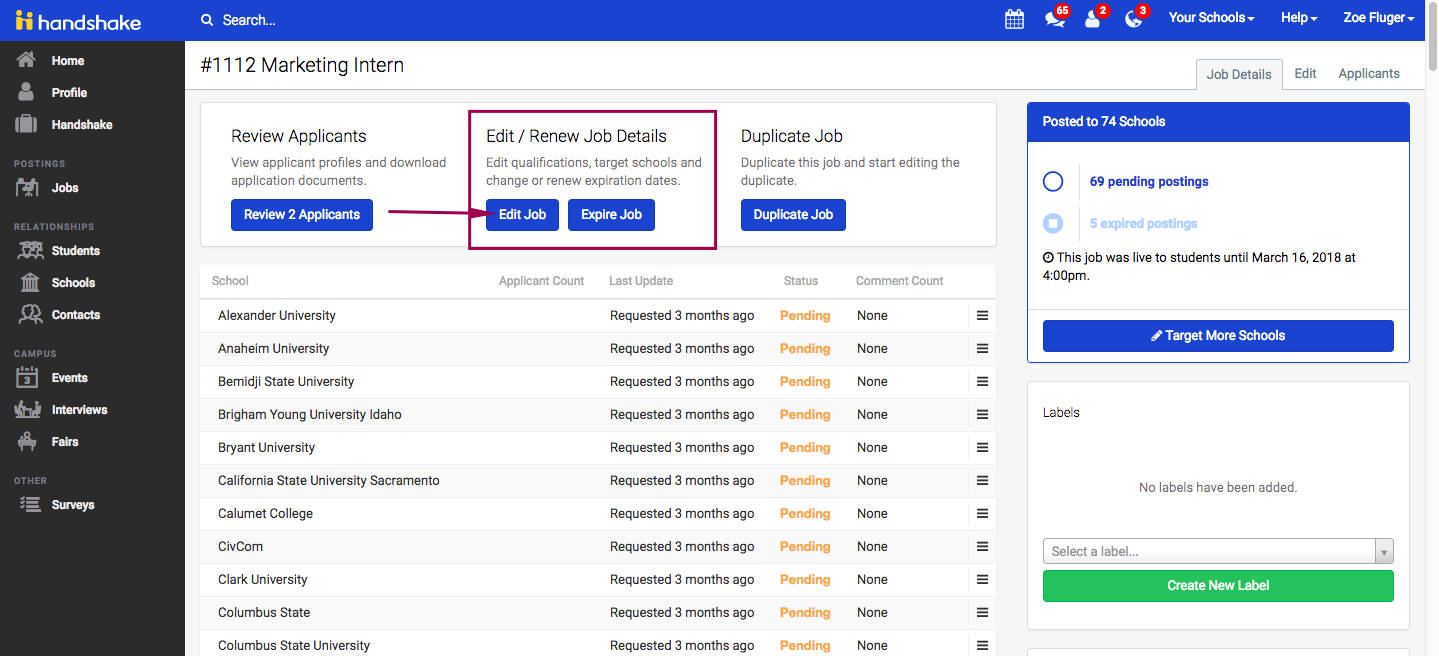Open the activity globe notification icon
1439x656 pixels.
click(x=1133, y=19)
